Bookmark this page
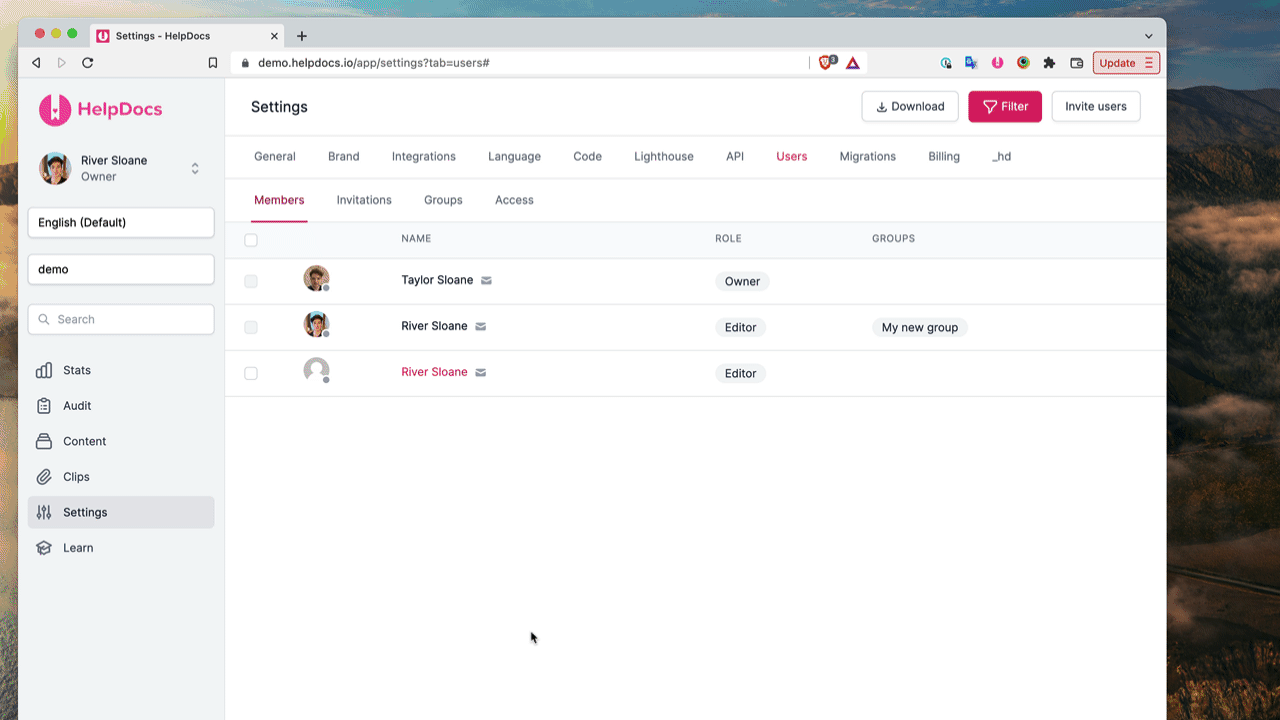1280x720 pixels. coord(213,63)
